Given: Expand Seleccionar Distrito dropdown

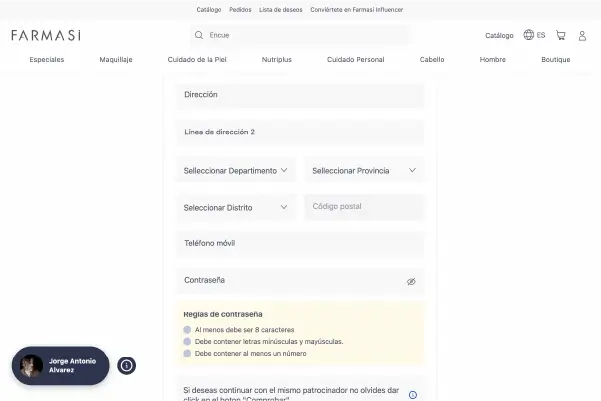Looking at the screenshot, I should click(236, 207).
